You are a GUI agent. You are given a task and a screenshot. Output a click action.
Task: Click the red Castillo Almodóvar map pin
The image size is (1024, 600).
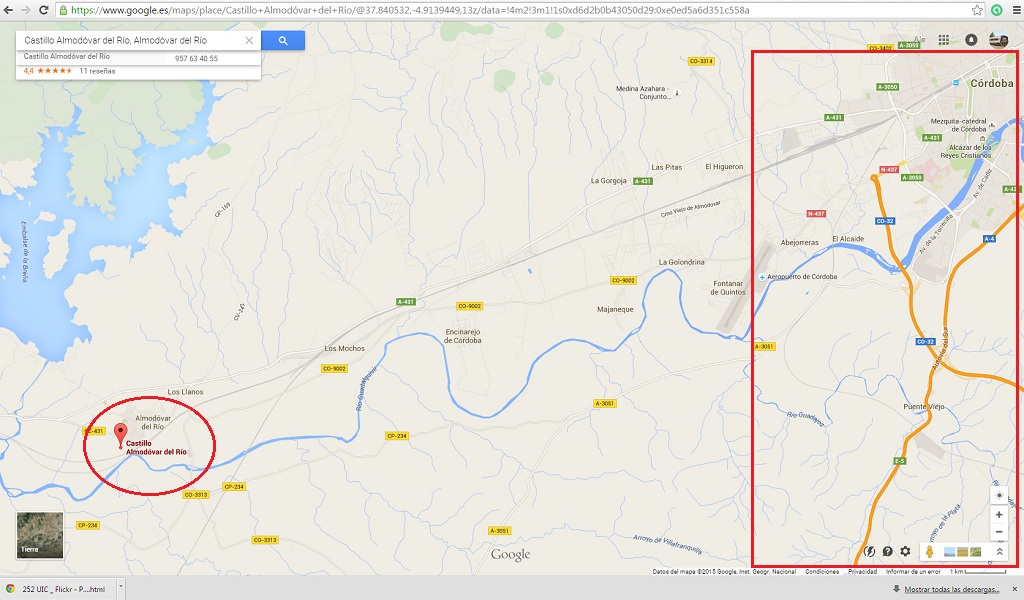pos(120,435)
